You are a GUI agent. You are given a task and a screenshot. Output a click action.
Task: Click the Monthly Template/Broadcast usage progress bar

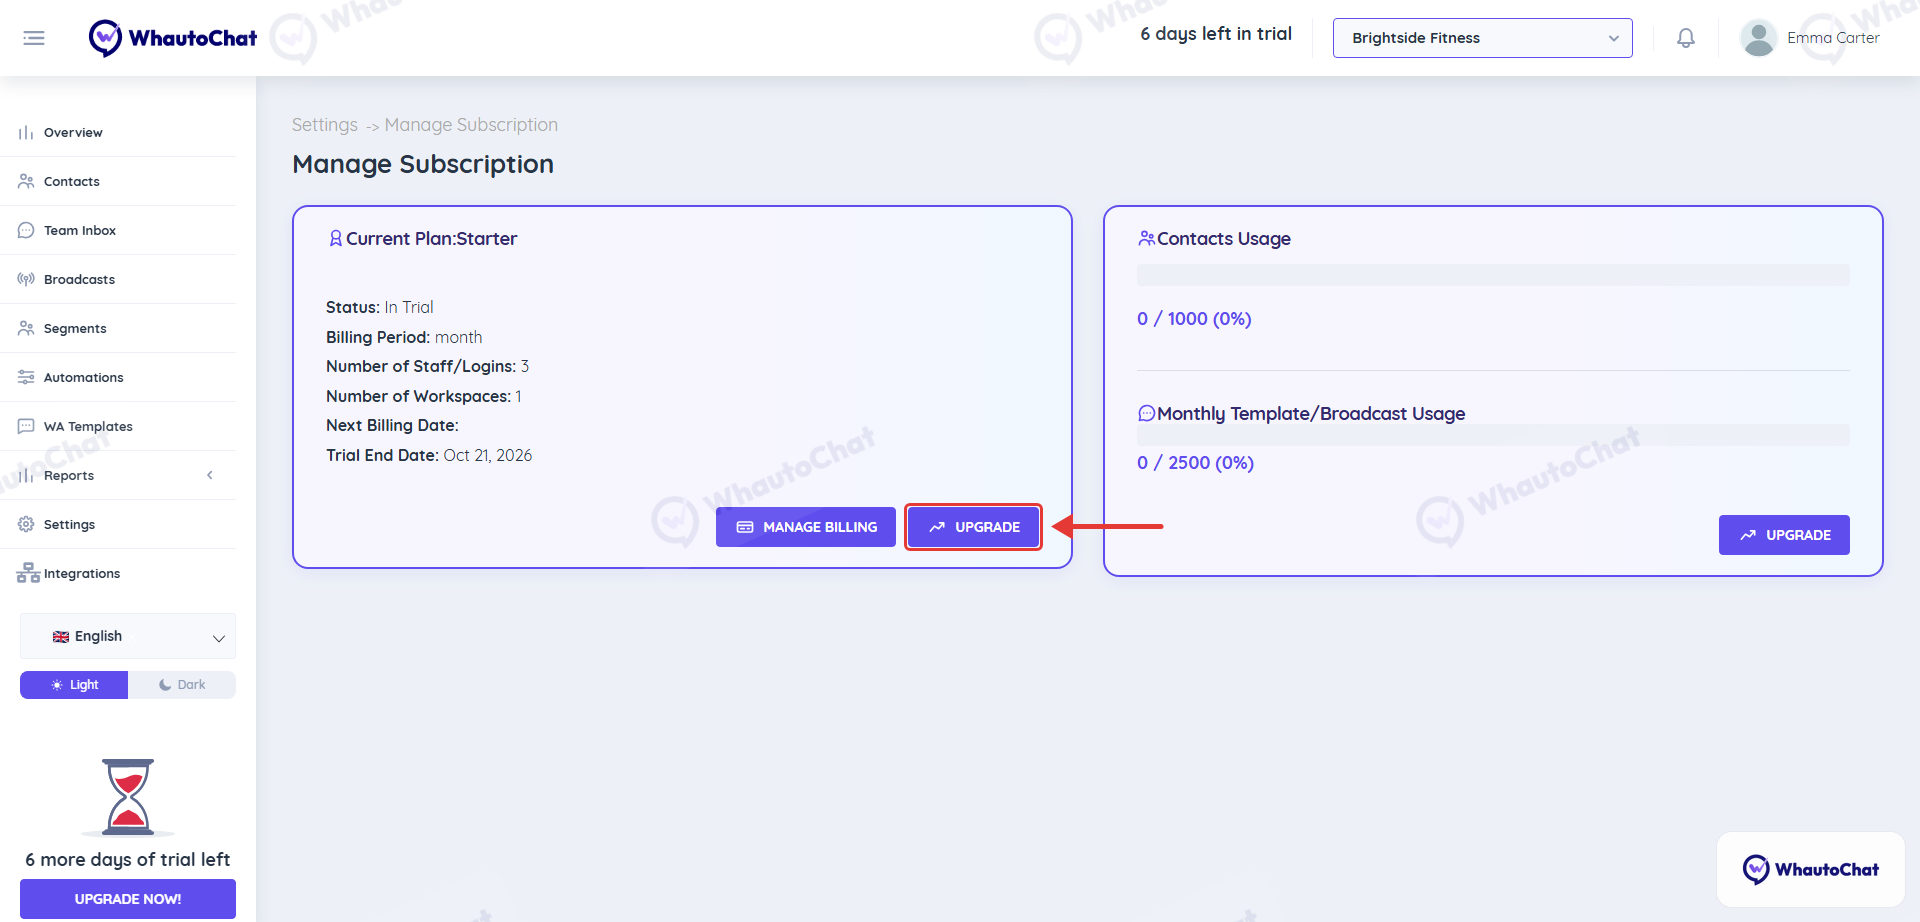(1493, 435)
